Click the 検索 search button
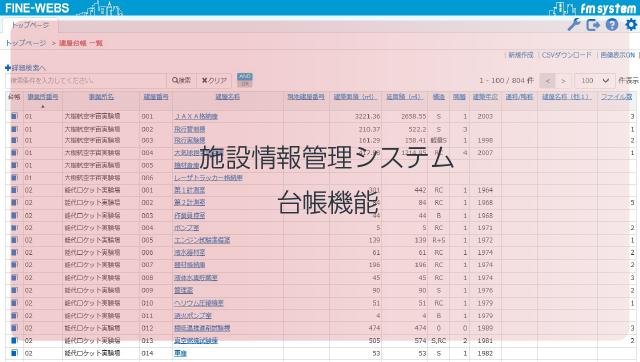 click(x=181, y=81)
